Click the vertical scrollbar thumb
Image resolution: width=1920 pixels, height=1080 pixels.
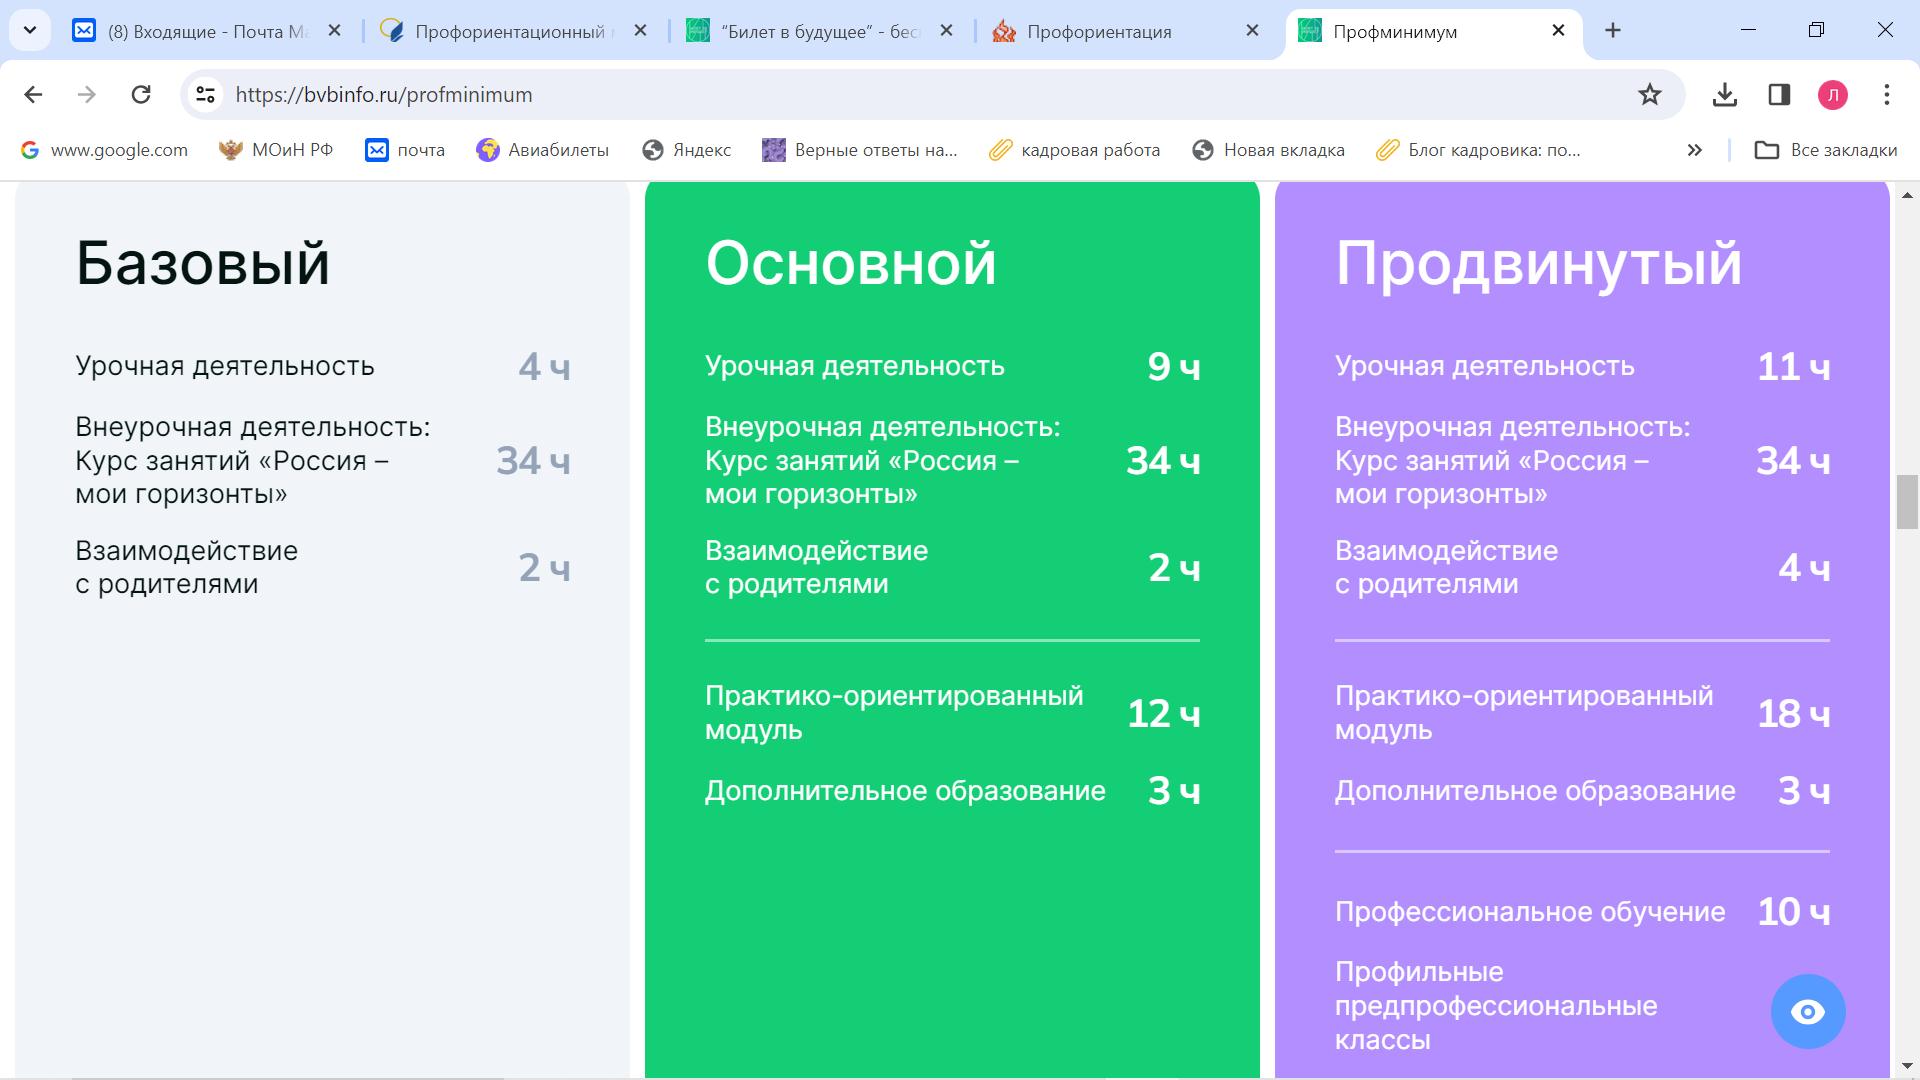coord(1907,502)
